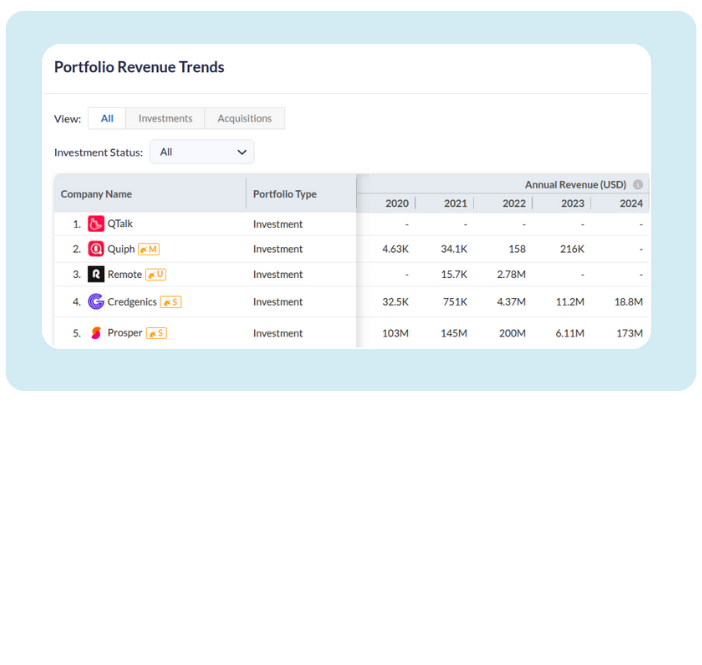Screen dimensions: 702x665
Task: Select Quiph's 34.1K revenue cell
Action: click(454, 249)
